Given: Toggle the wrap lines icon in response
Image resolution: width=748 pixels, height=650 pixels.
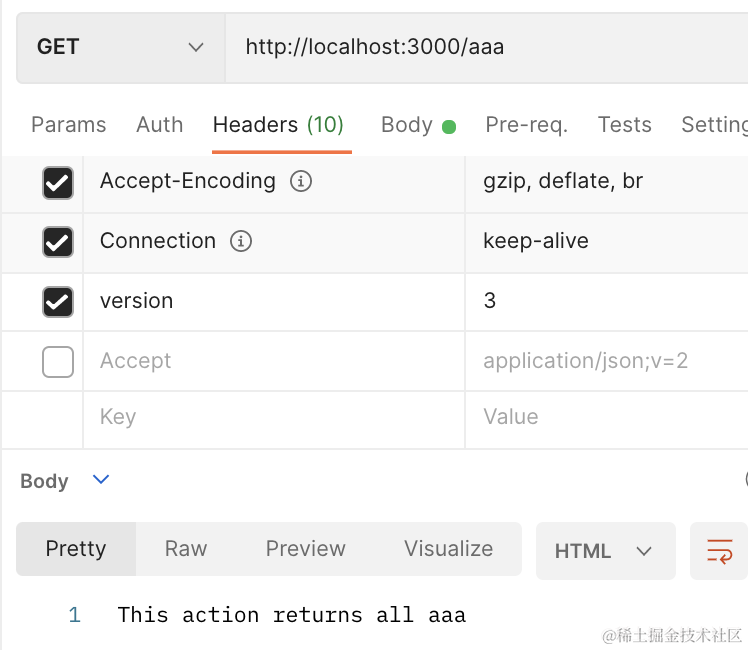Looking at the screenshot, I should point(719,551).
